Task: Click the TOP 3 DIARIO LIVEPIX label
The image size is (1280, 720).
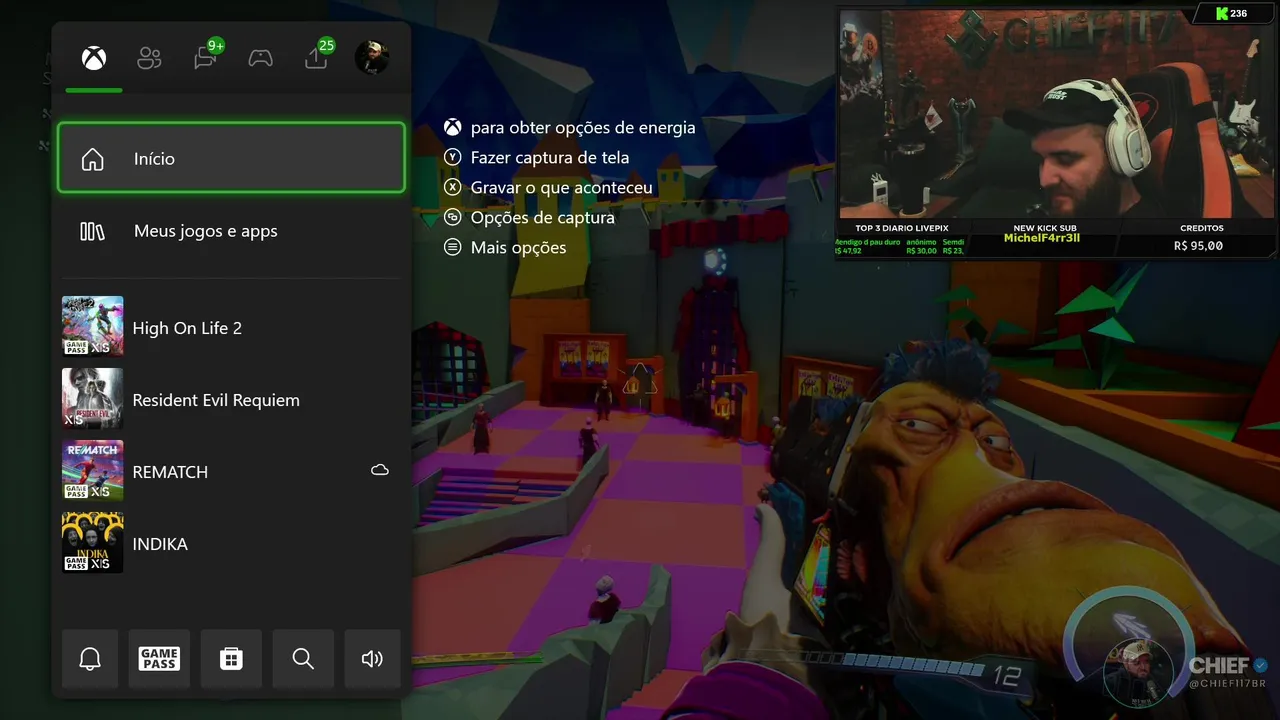Action: click(902, 228)
